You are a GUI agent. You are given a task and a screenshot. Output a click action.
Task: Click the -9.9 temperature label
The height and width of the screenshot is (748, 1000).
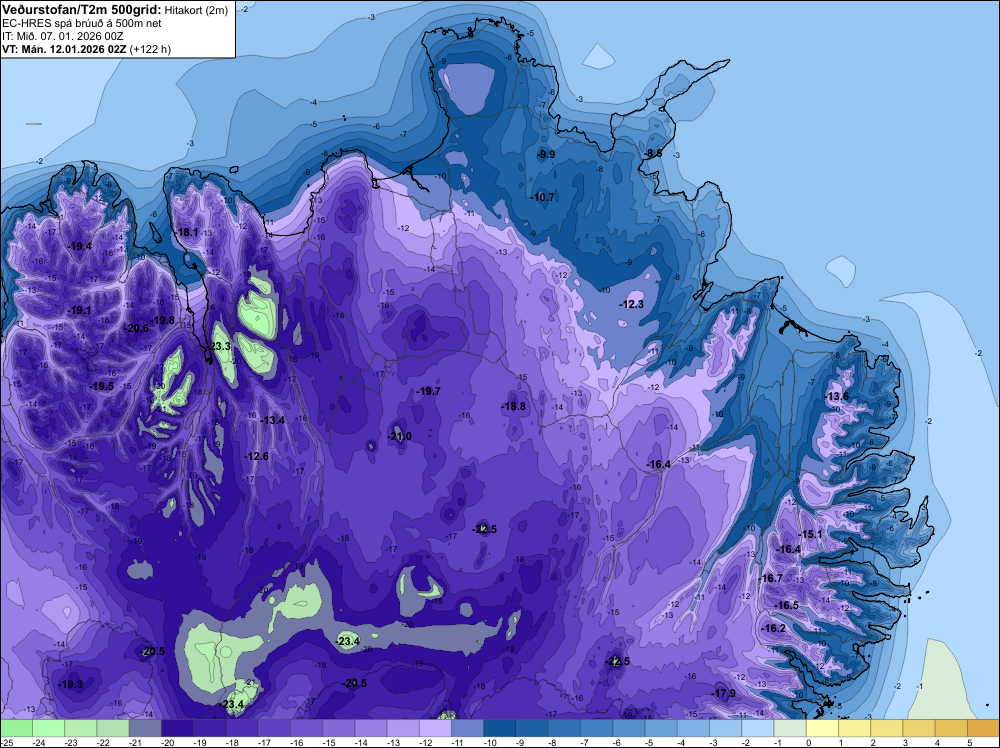[545, 154]
